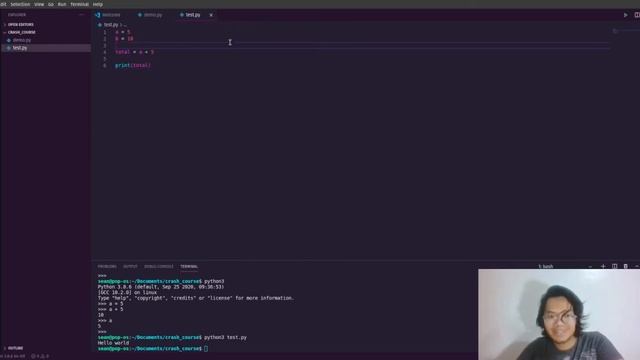Switch to the demo.py editor tab
The image size is (640, 360).
coord(153,15)
